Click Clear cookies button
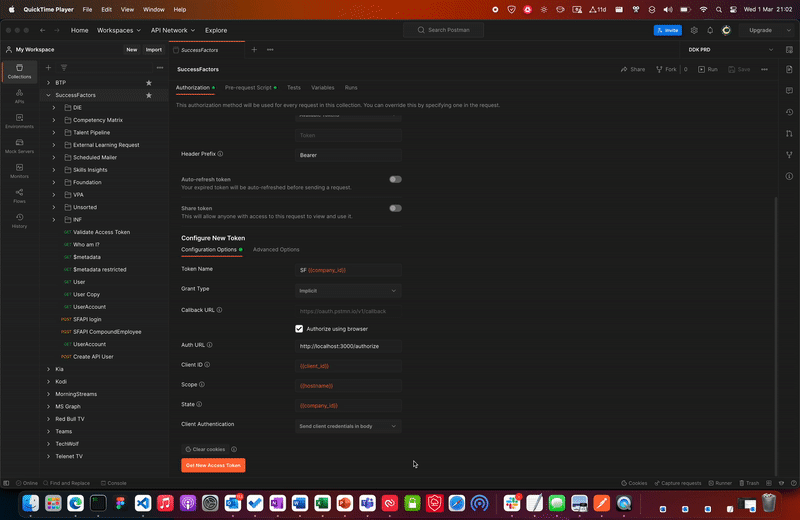 click(x=206, y=450)
